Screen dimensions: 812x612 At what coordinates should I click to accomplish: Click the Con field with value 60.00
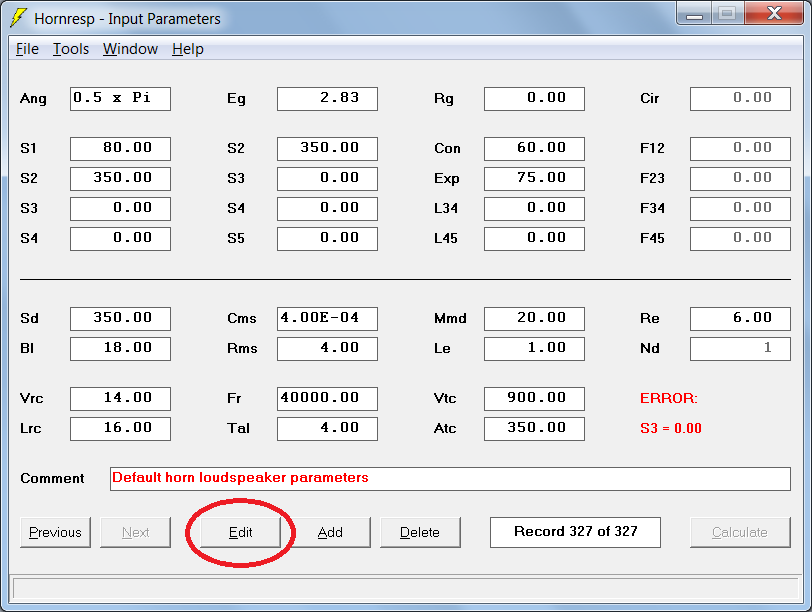[x=534, y=149]
